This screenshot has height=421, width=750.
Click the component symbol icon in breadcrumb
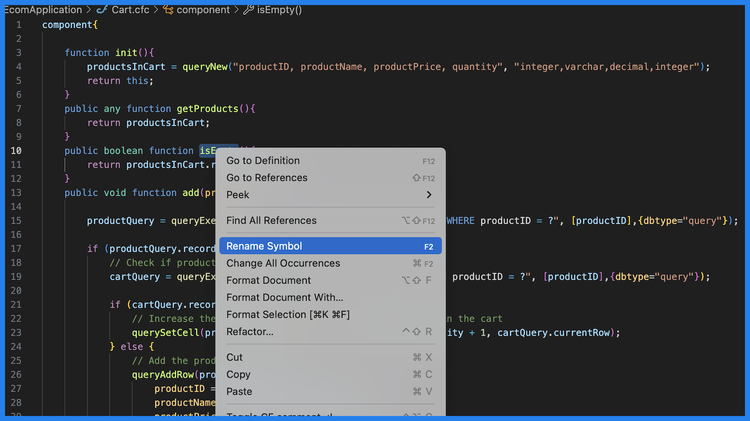[x=167, y=10]
